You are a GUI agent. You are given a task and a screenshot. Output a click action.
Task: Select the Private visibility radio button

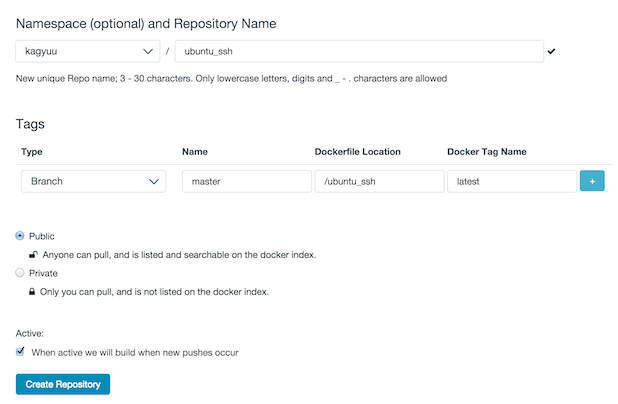(x=21, y=273)
